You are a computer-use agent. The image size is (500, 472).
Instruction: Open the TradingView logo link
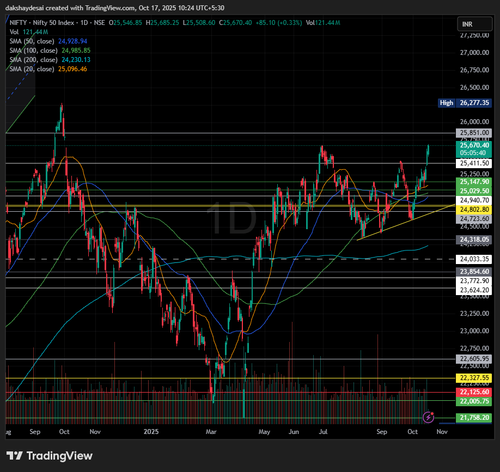tap(49, 456)
